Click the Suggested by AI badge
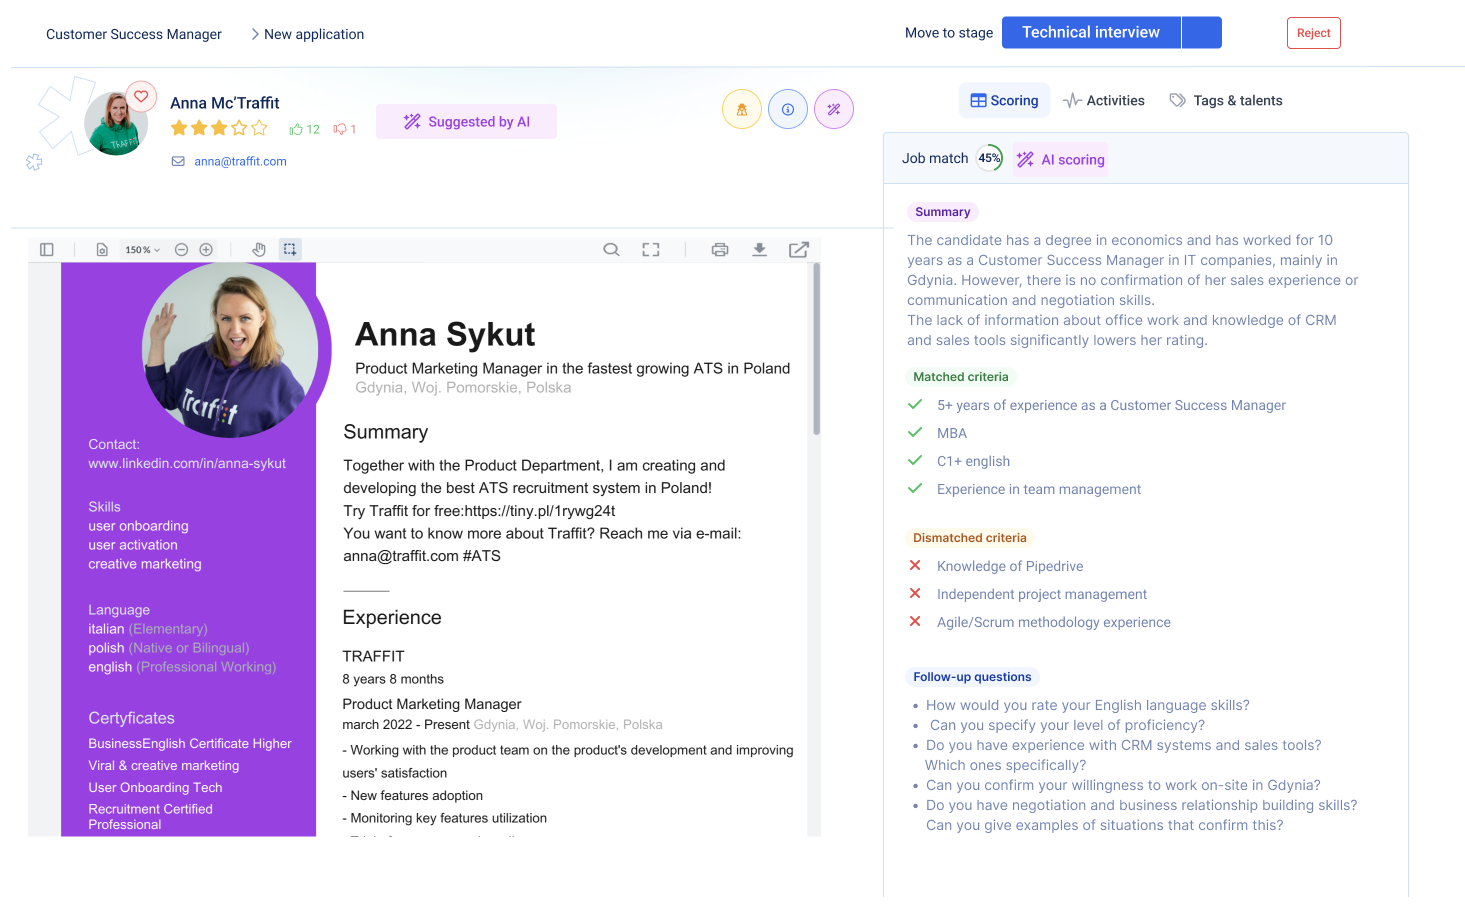The height and width of the screenshot is (922, 1465). tap(466, 122)
